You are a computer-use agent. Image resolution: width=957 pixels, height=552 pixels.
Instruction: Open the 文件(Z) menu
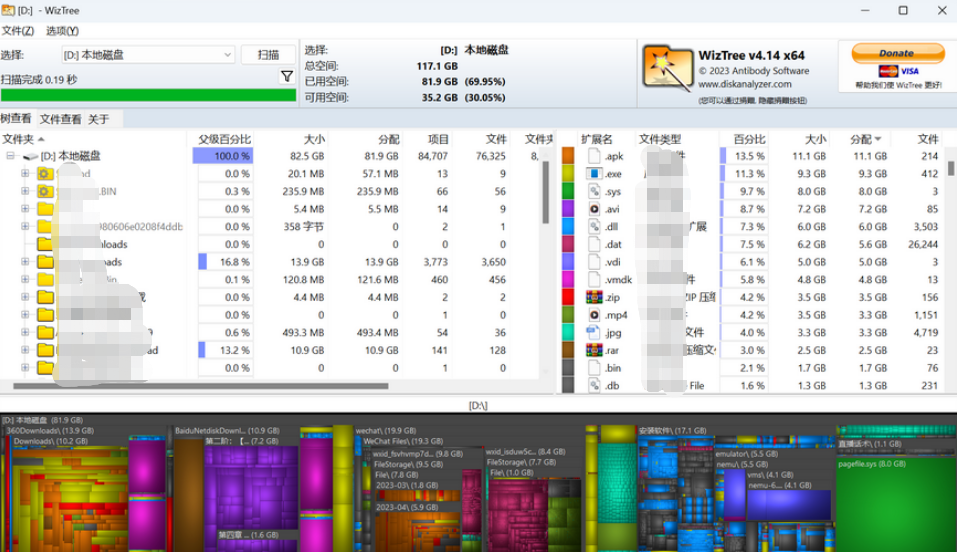[x=18, y=31]
